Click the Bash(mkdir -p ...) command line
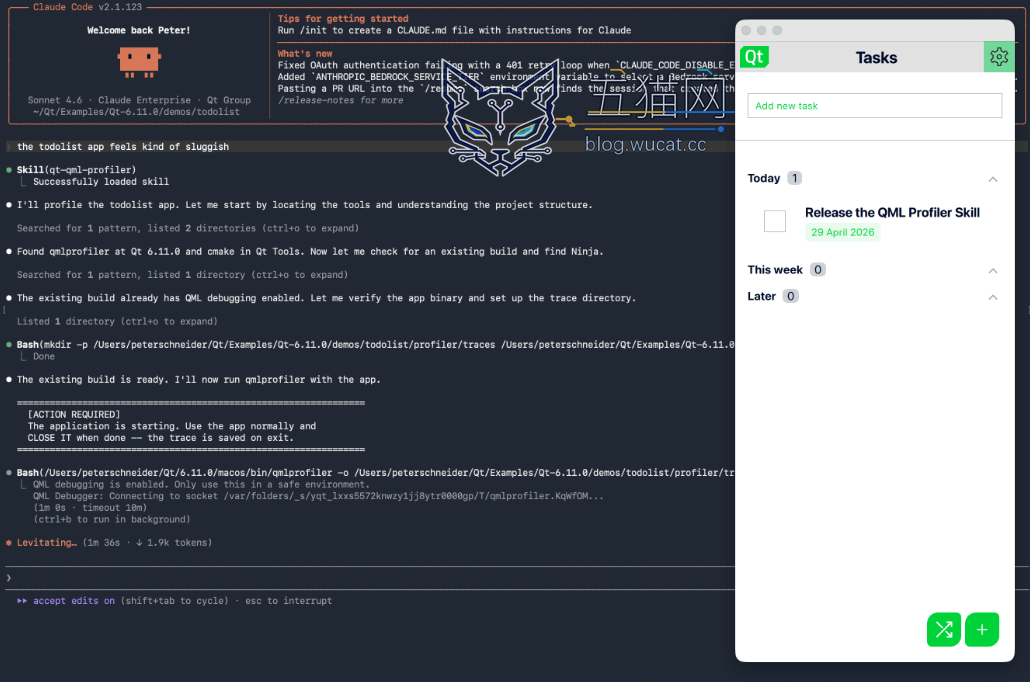This screenshot has width=1030, height=682. coord(375,344)
